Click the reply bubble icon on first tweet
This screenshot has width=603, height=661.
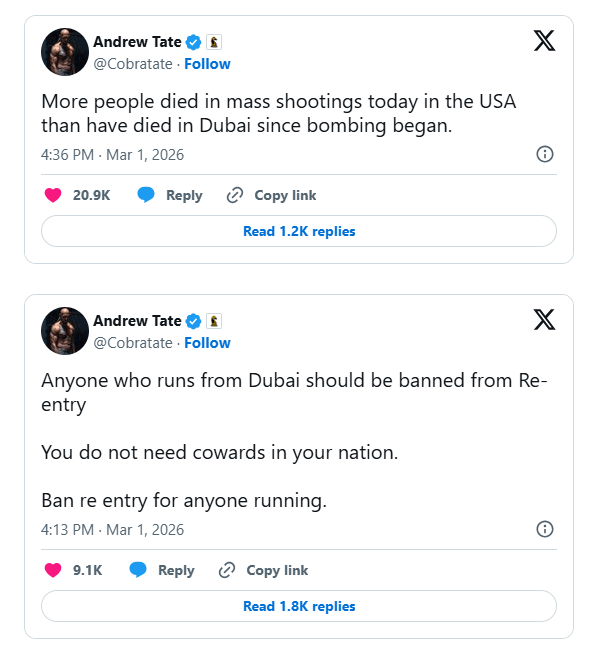pos(146,195)
